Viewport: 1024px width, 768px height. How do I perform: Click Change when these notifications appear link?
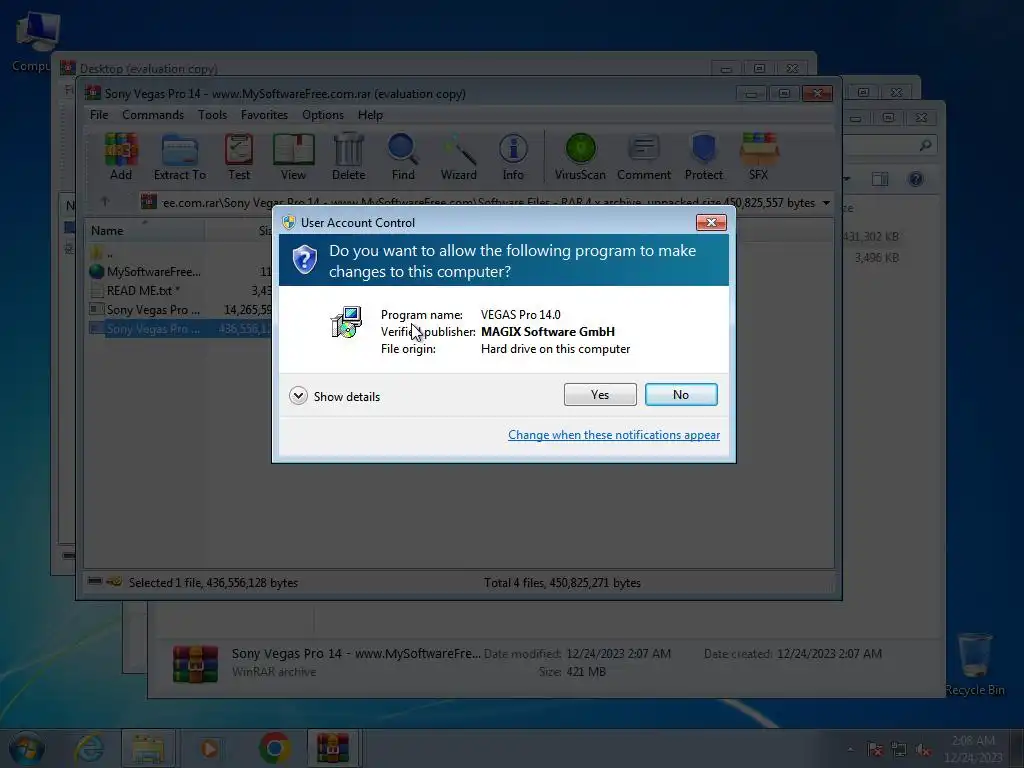click(614, 435)
